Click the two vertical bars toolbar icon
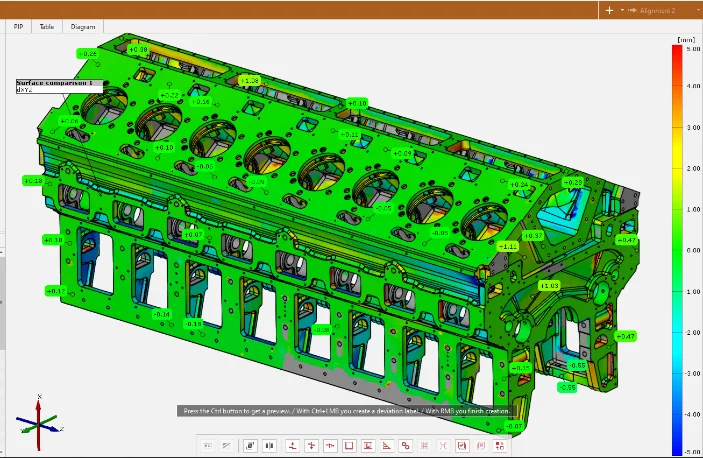 [x=269, y=446]
